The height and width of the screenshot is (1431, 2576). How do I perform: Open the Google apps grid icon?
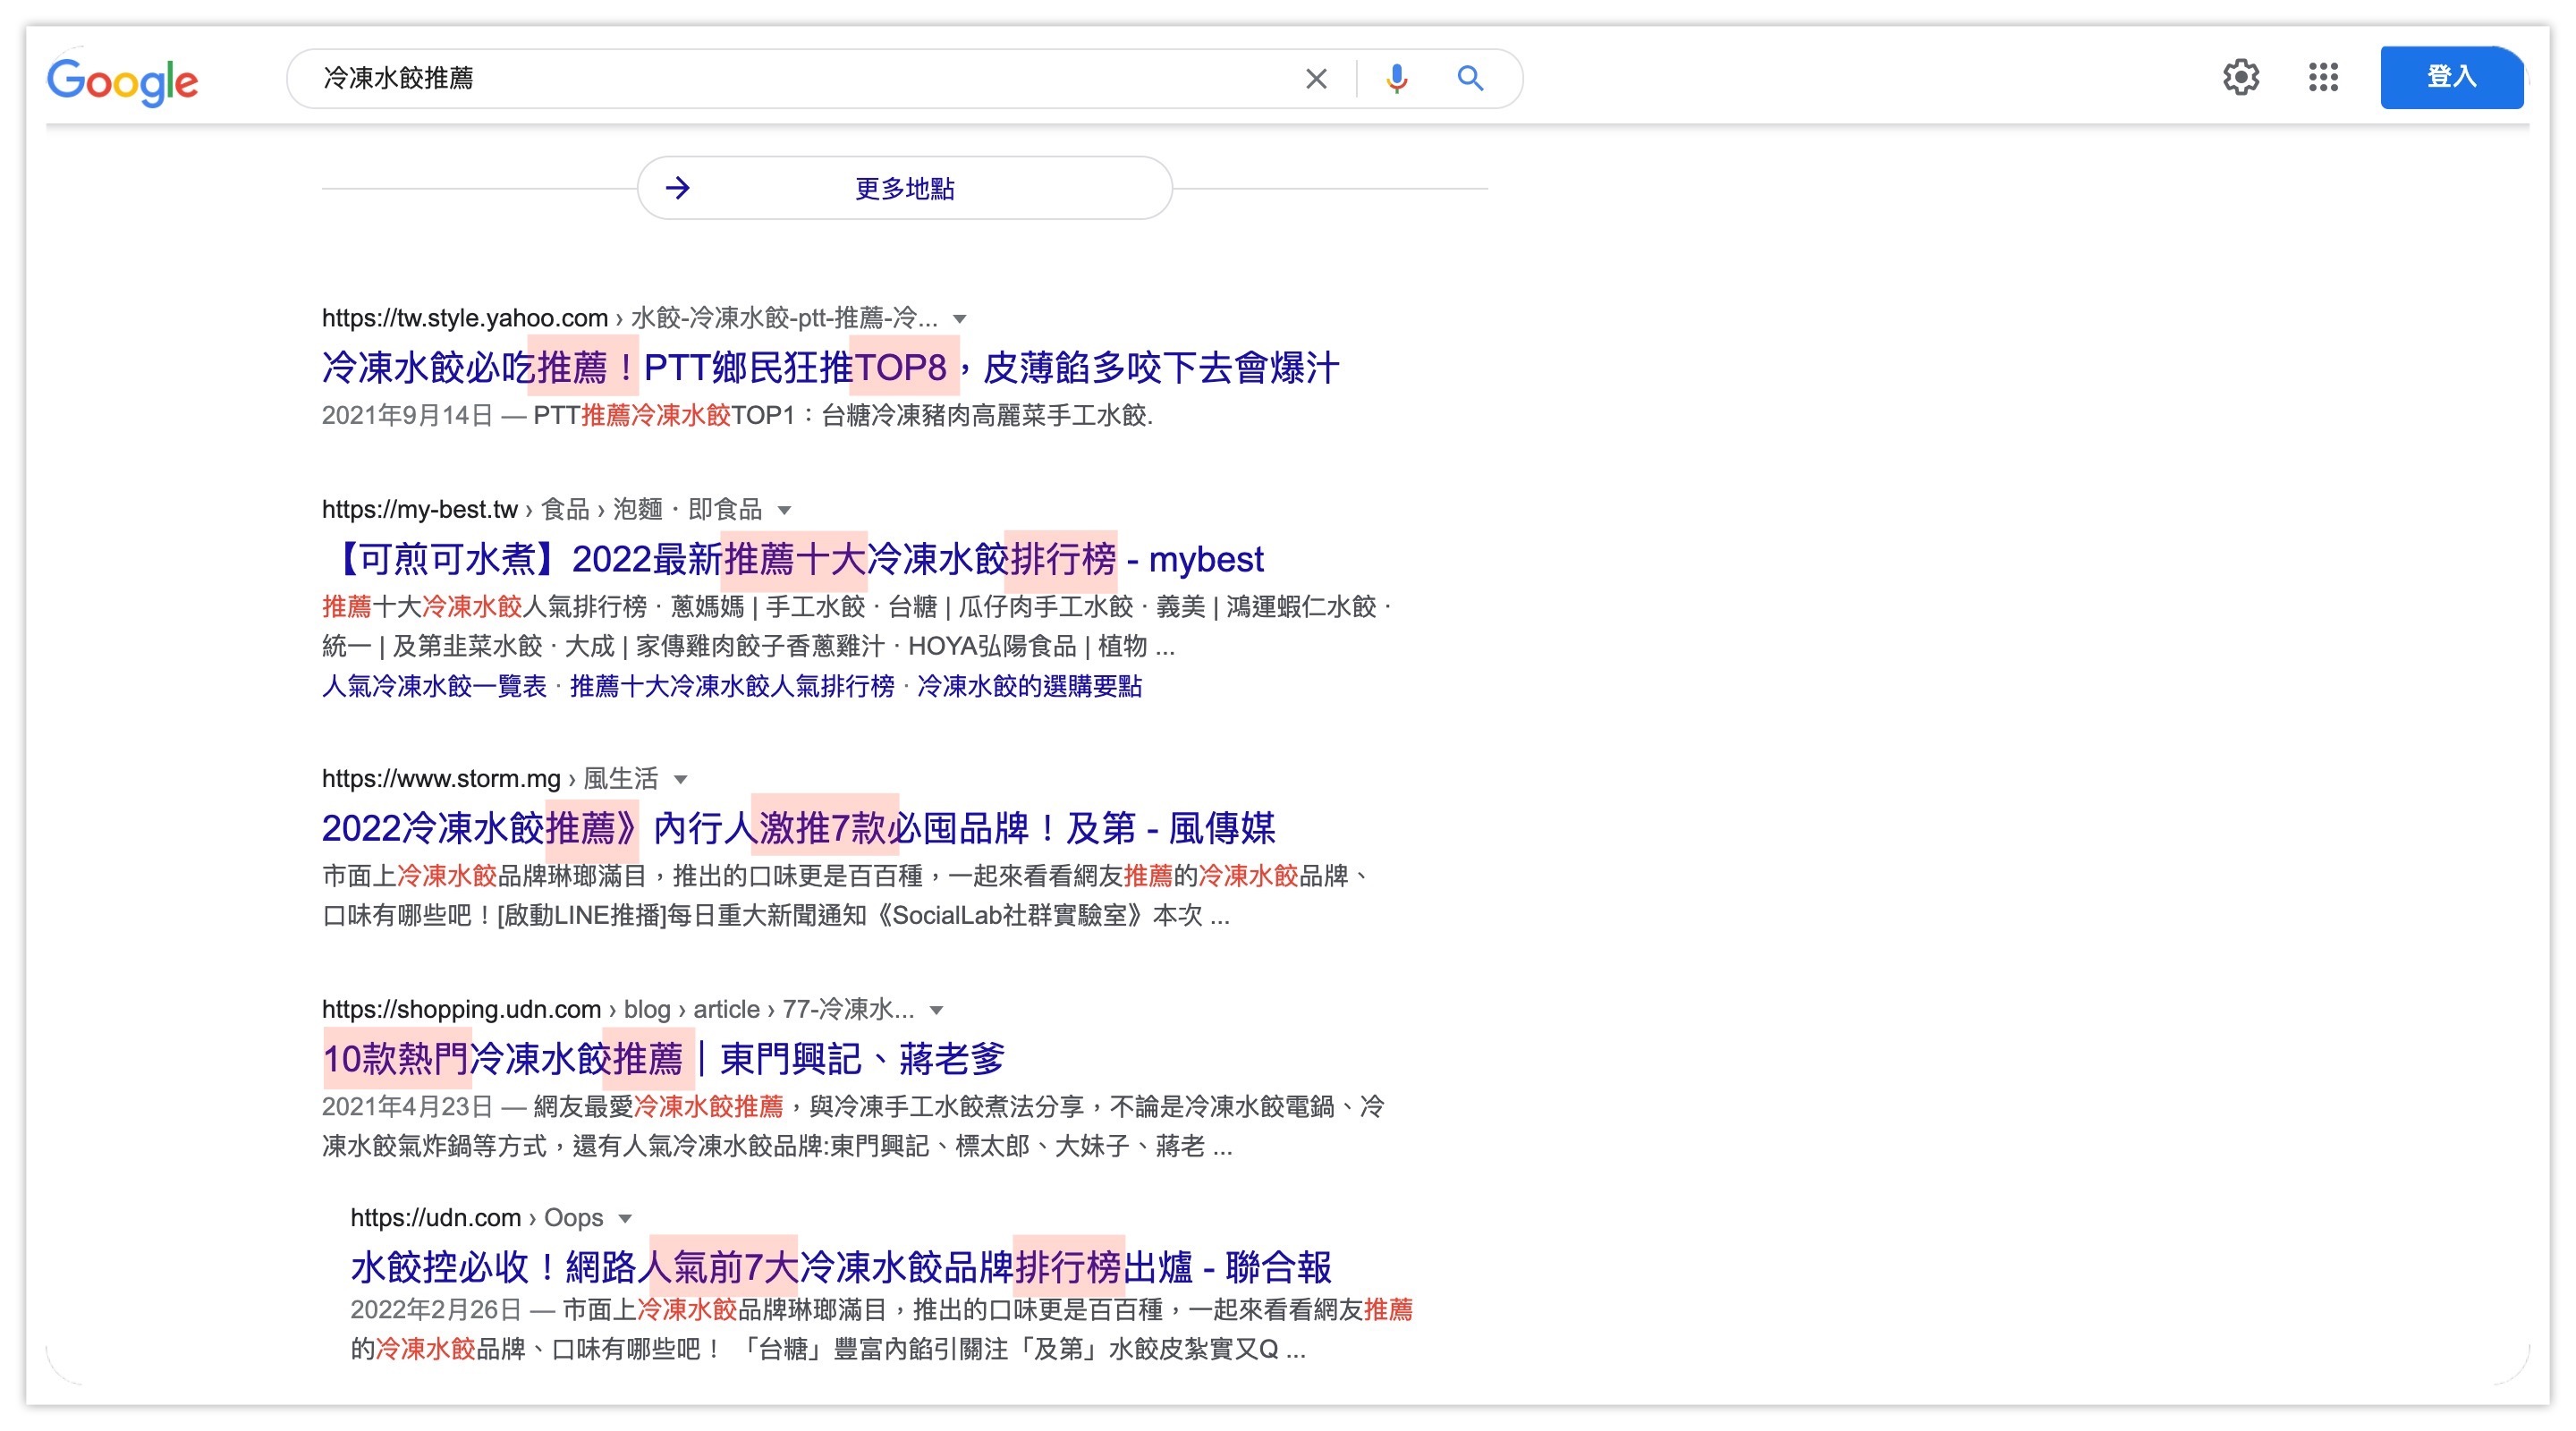tap(2324, 77)
